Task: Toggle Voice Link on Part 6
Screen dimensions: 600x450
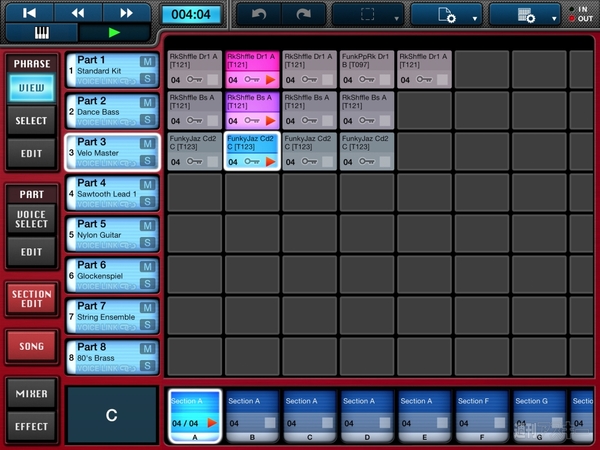Action: click(106, 286)
